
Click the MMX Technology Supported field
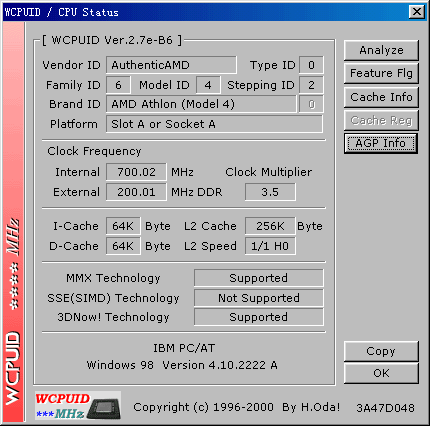[259, 278]
